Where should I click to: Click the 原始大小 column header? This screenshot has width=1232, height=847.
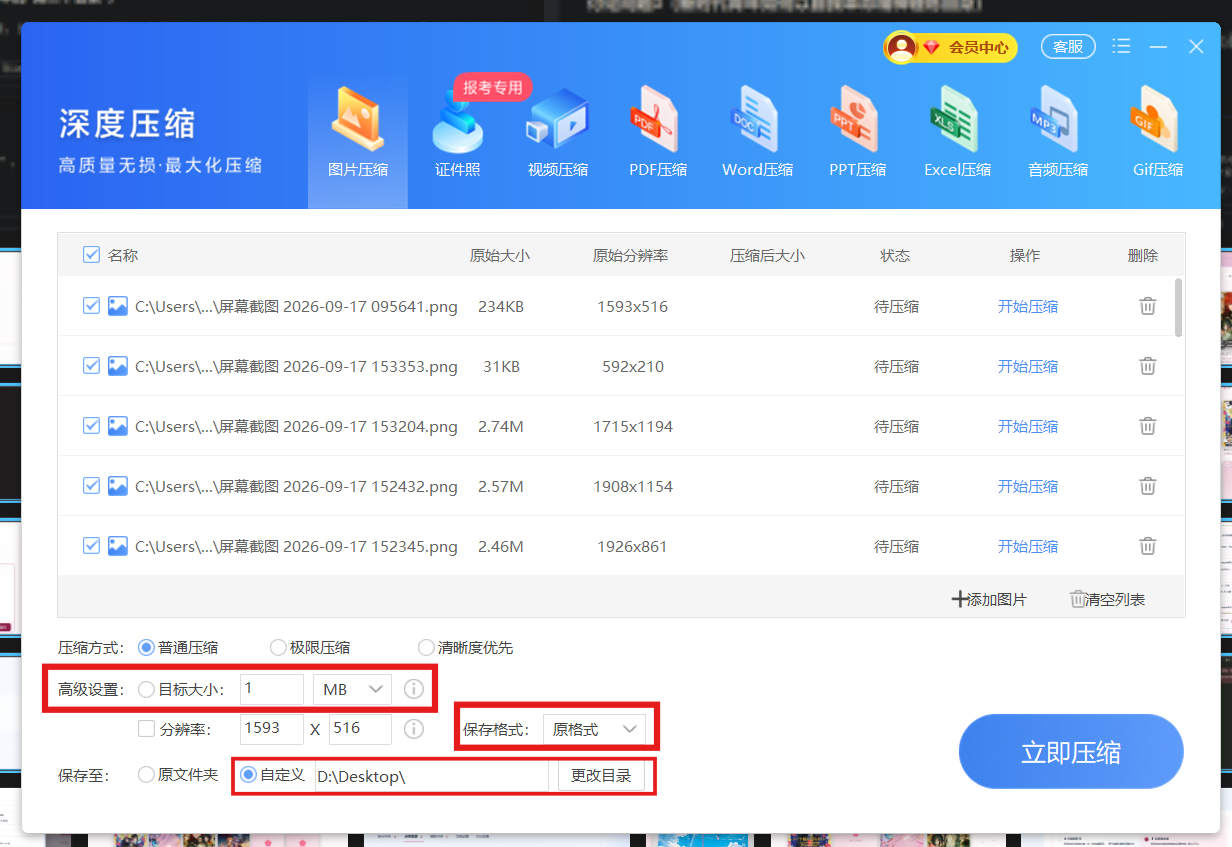[x=500, y=255]
